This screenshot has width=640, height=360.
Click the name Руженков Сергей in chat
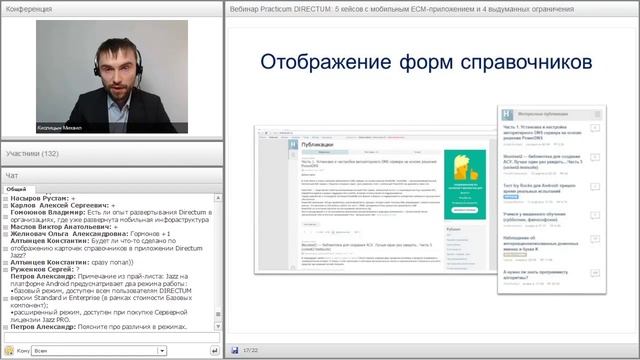point(42,270)
